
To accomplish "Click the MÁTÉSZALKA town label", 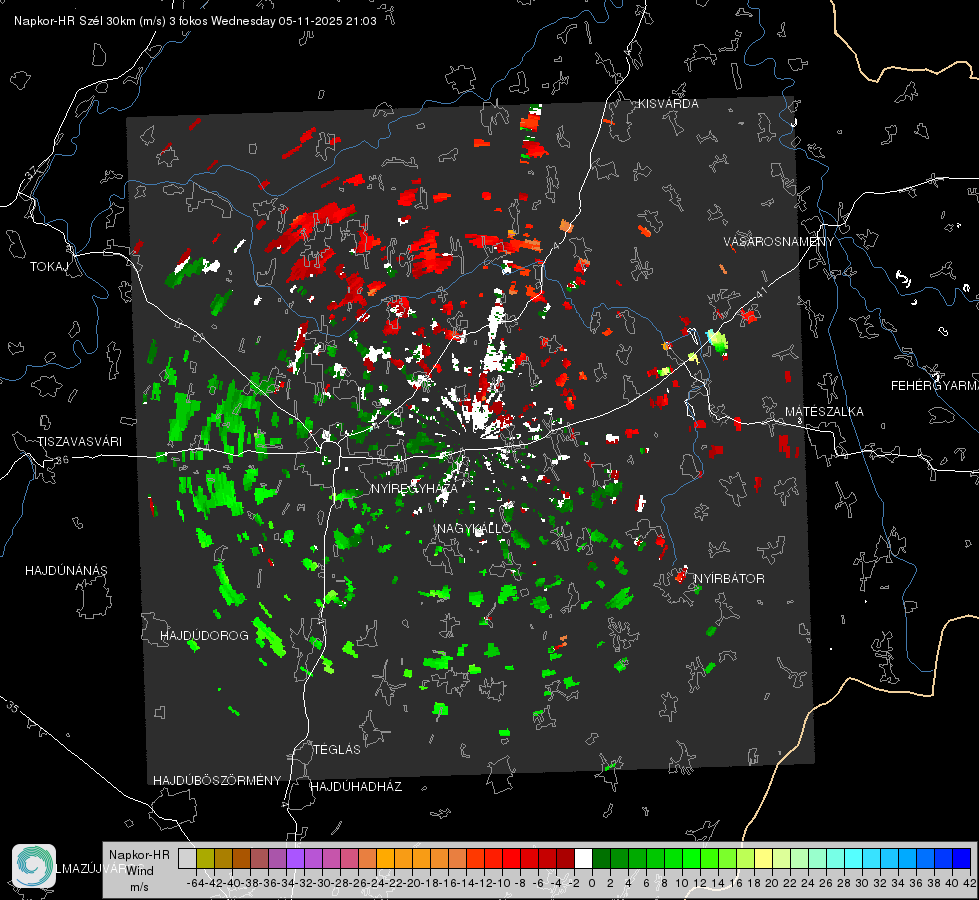I will pos(824,412).
